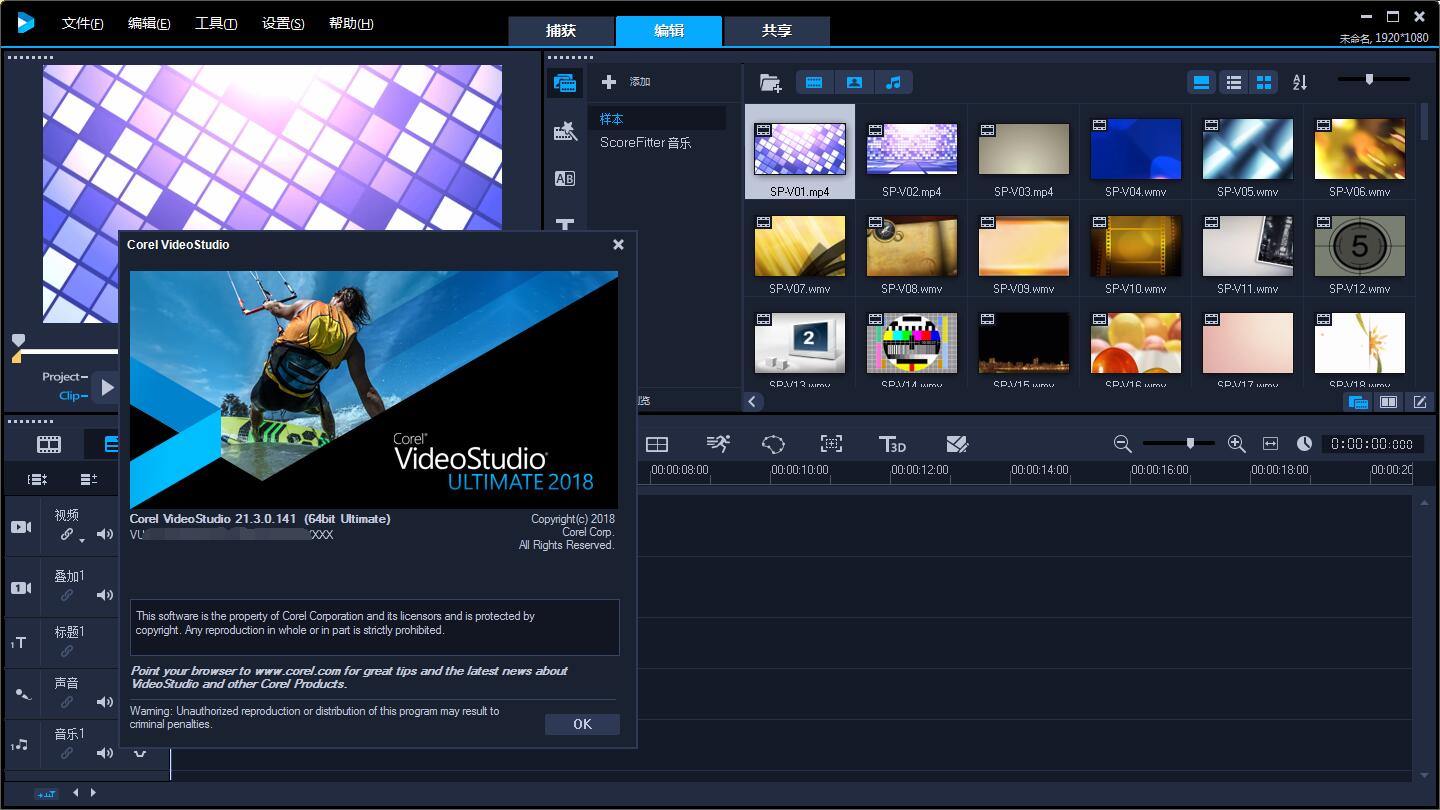
Task: Collapse the library folder panel arrow
Action: [753, 401]
